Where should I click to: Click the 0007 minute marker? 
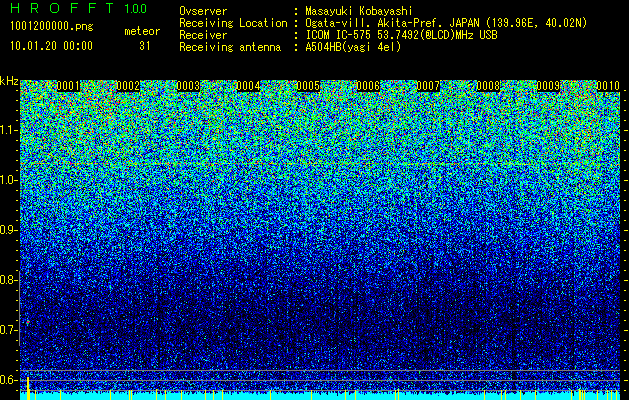[x=428, y=86]
